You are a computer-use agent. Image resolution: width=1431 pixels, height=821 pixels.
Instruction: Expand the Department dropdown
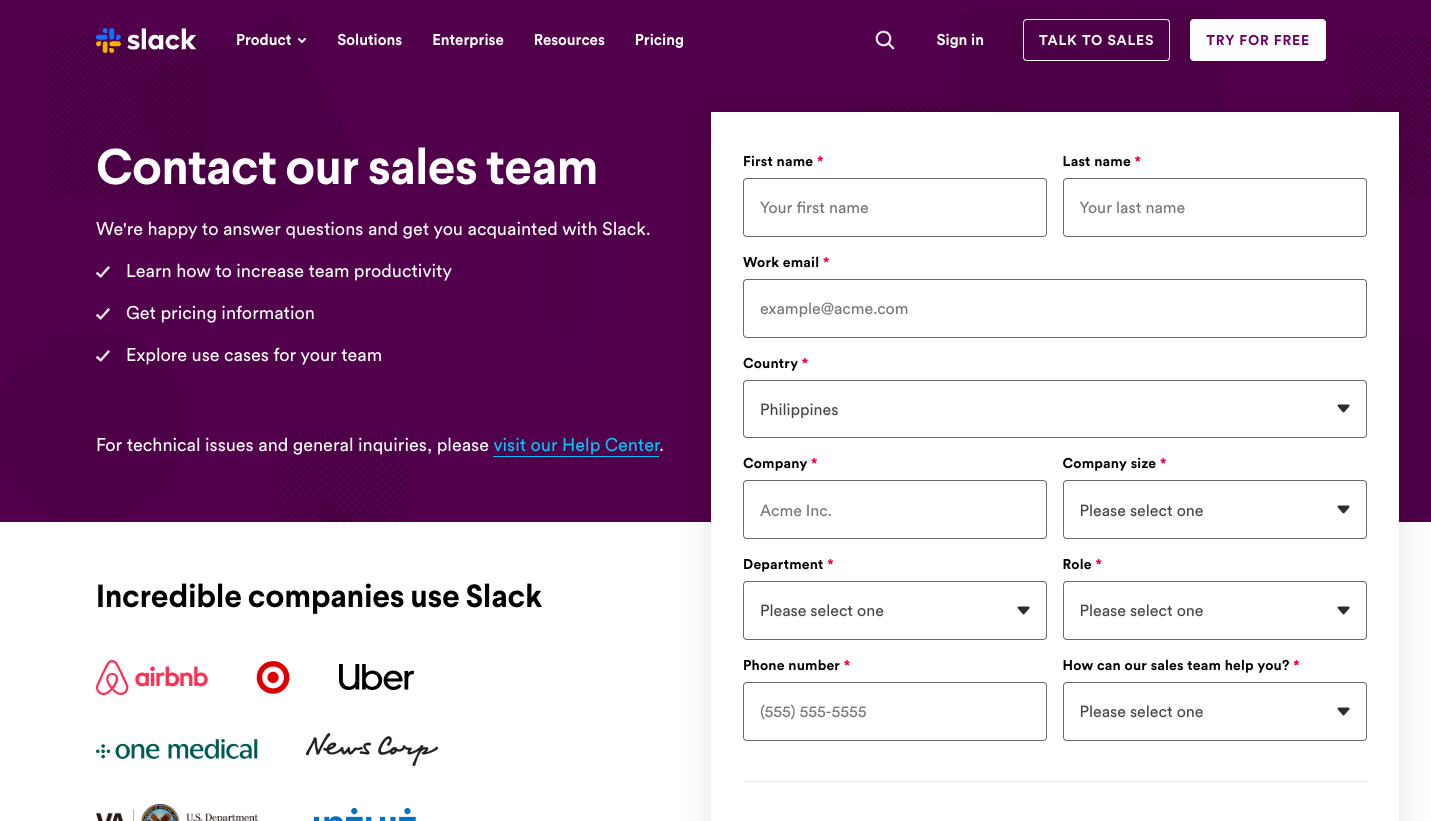[894, 611]
